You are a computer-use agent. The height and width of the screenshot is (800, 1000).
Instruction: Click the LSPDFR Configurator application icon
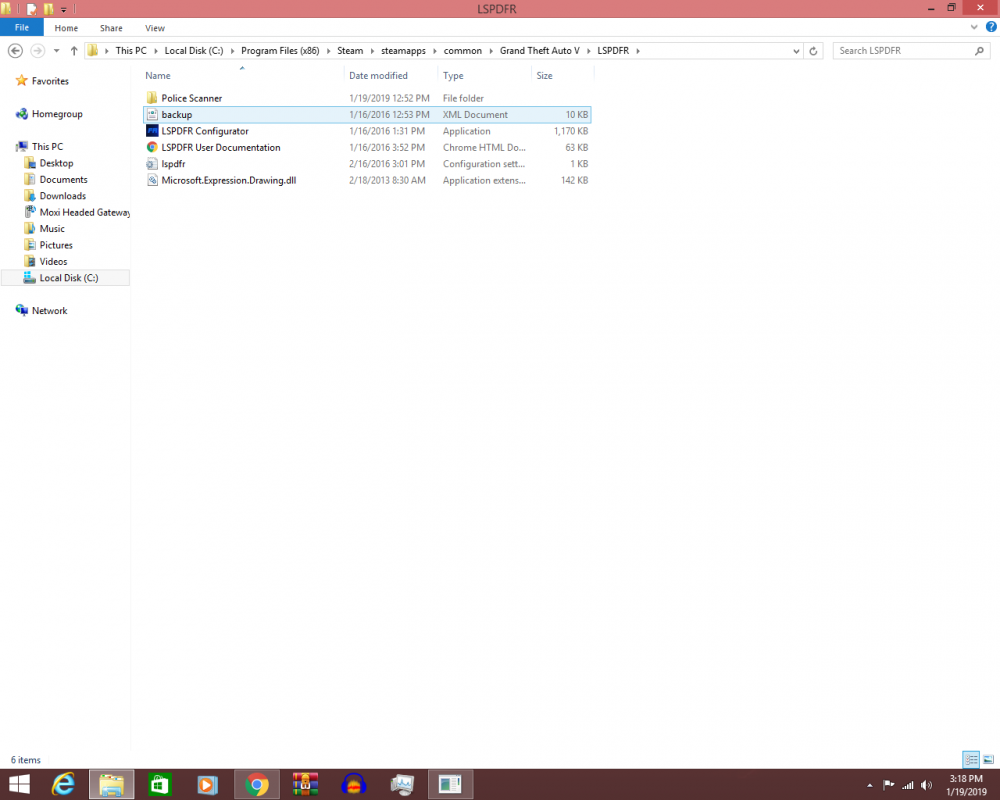coord(152,131)
